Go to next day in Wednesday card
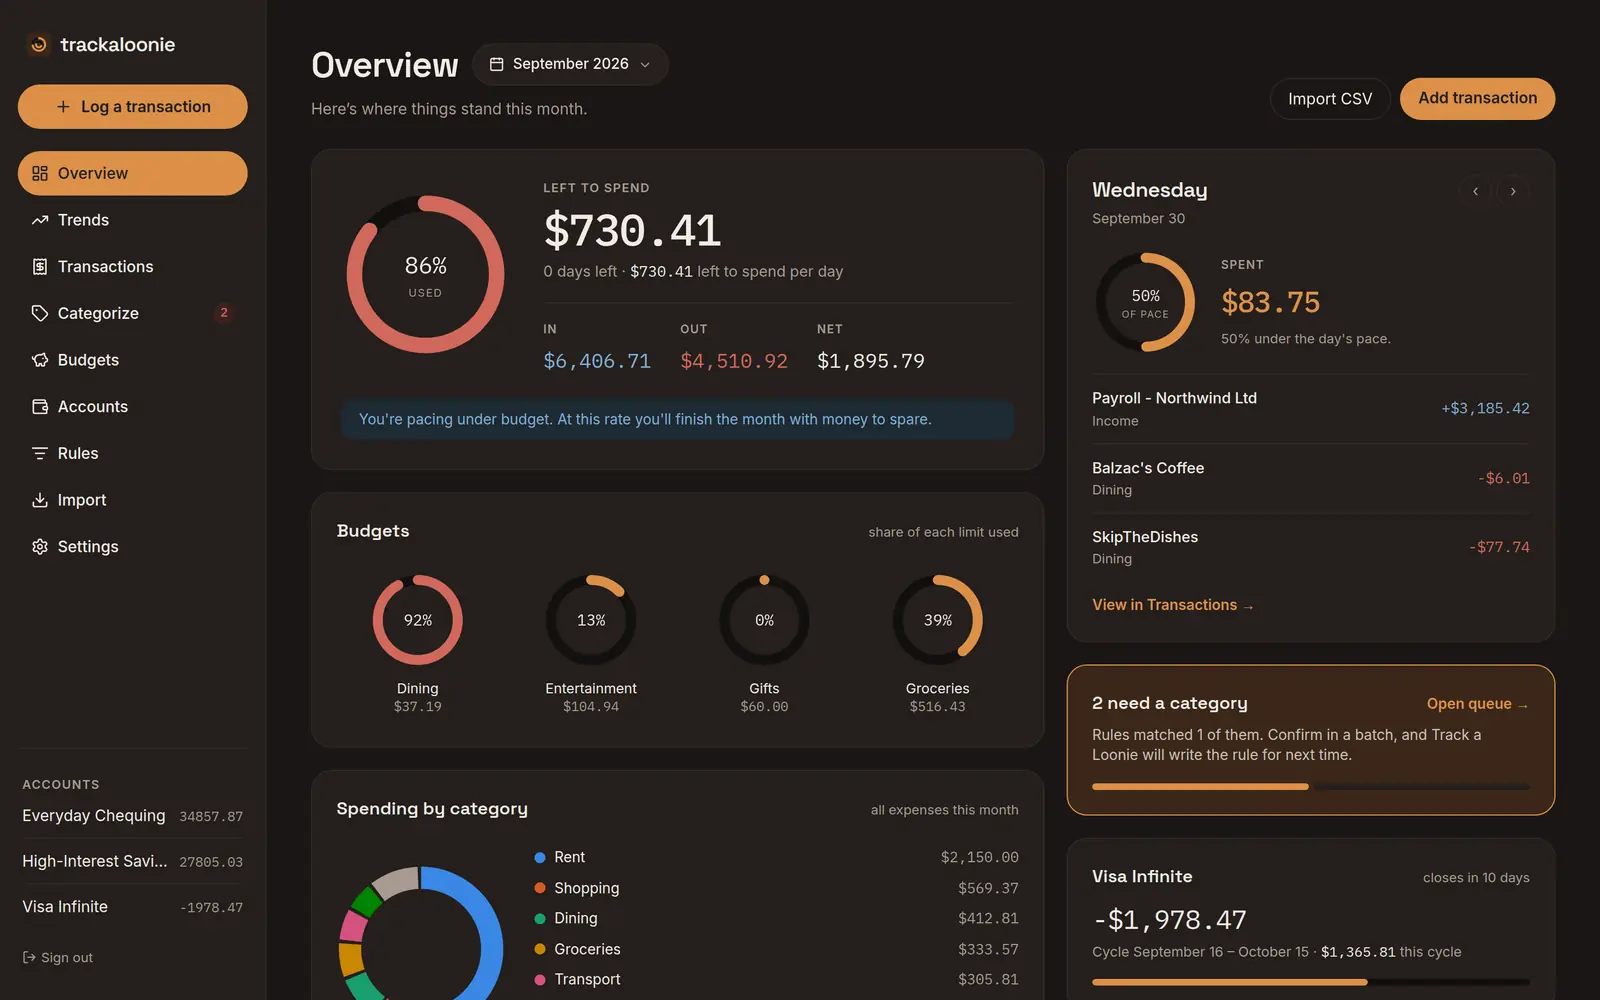Viewport: 1600px width, 1000px height. pyautogui.click(x=1513, y=191)
